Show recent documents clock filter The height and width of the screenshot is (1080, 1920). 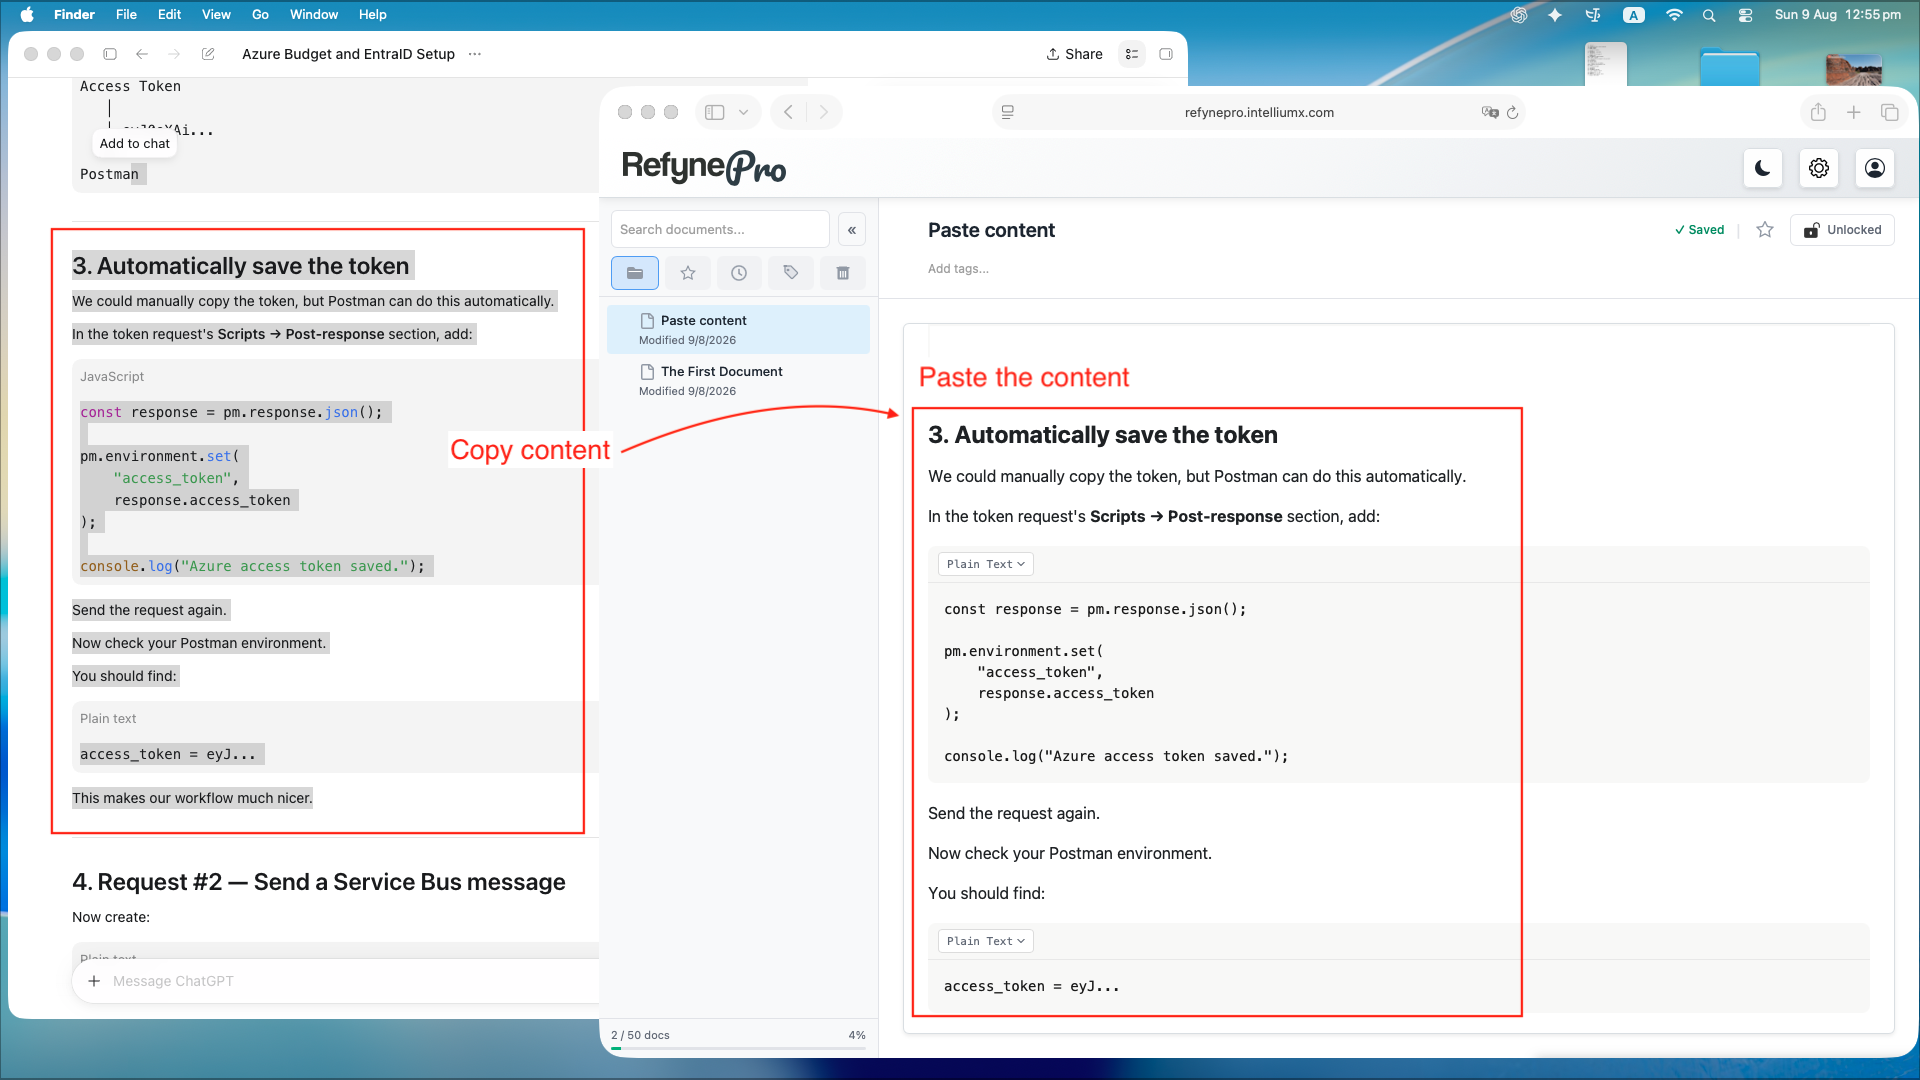pos(739,273)
